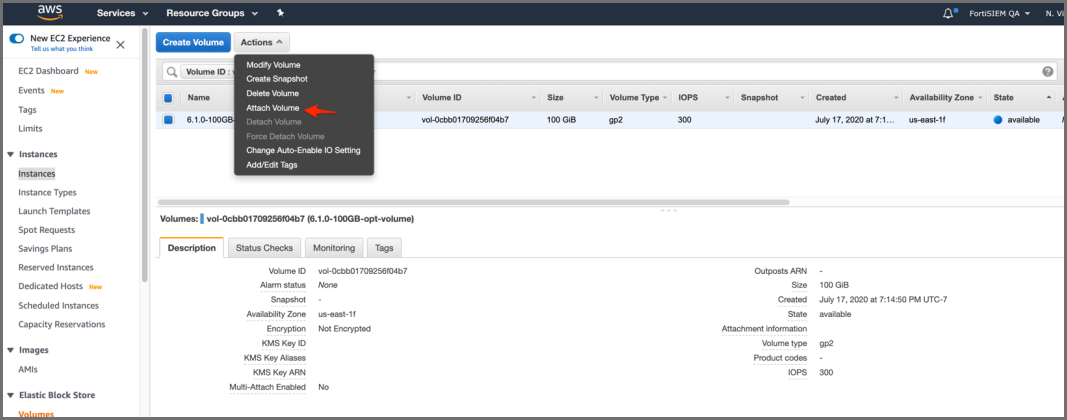Open Launch Templates in sidebar
This screenshot has height=420, width=1067.
coord(54,211)
